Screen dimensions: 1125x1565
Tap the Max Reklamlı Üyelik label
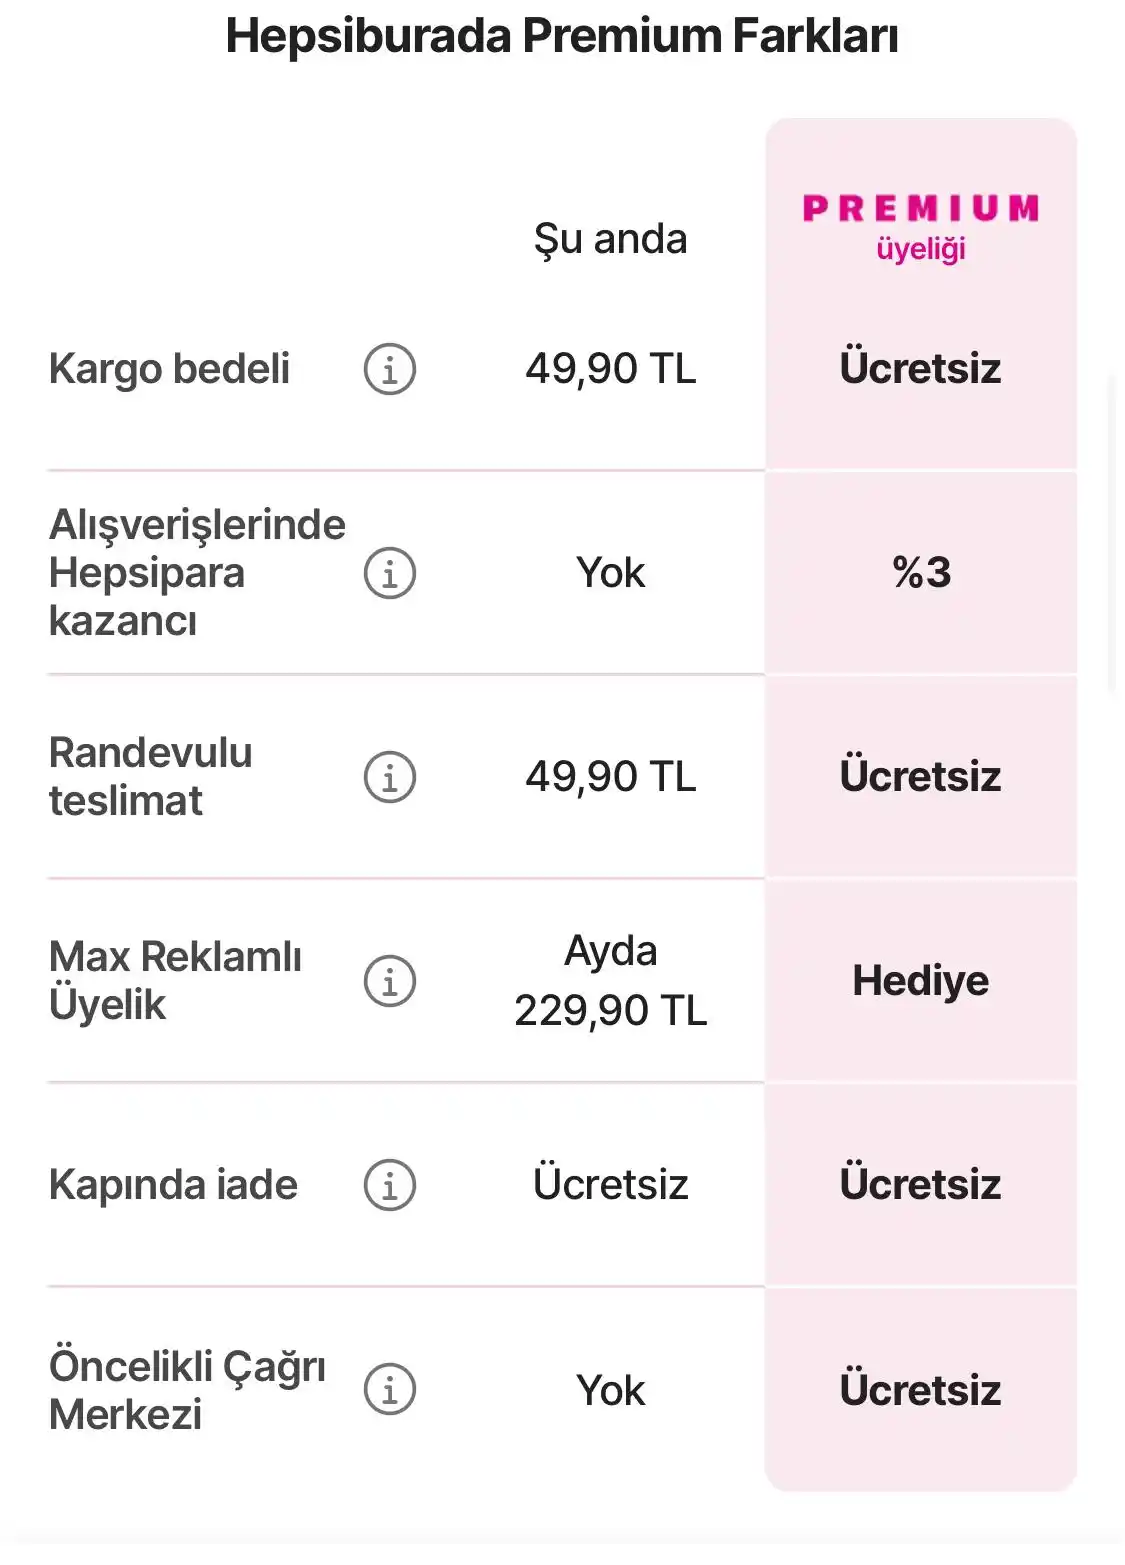(175, 981)
